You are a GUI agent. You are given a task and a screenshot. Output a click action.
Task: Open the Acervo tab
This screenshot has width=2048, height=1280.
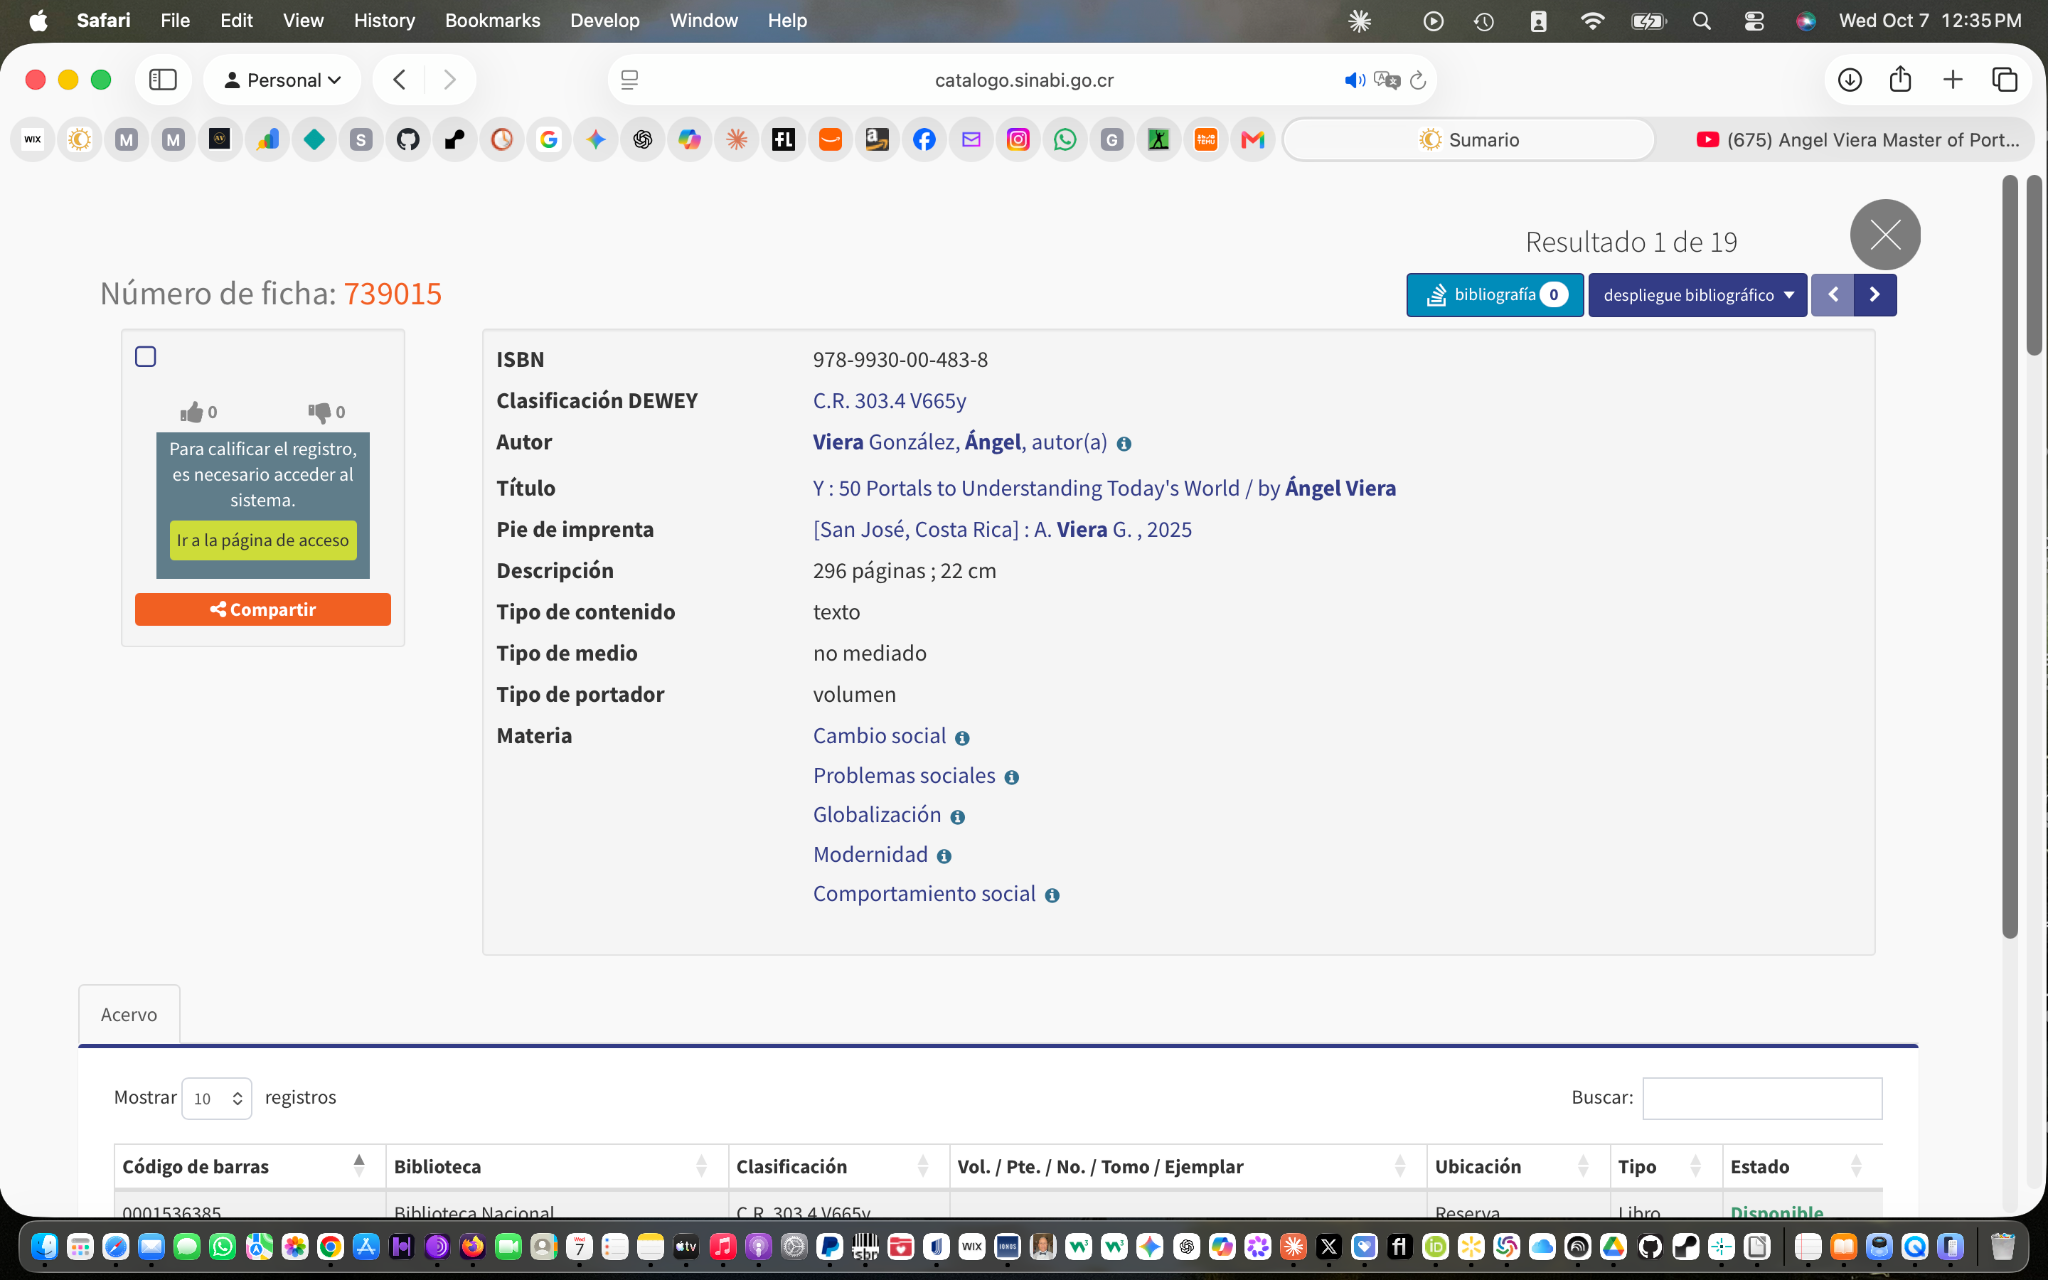[x=129, y=1014]
